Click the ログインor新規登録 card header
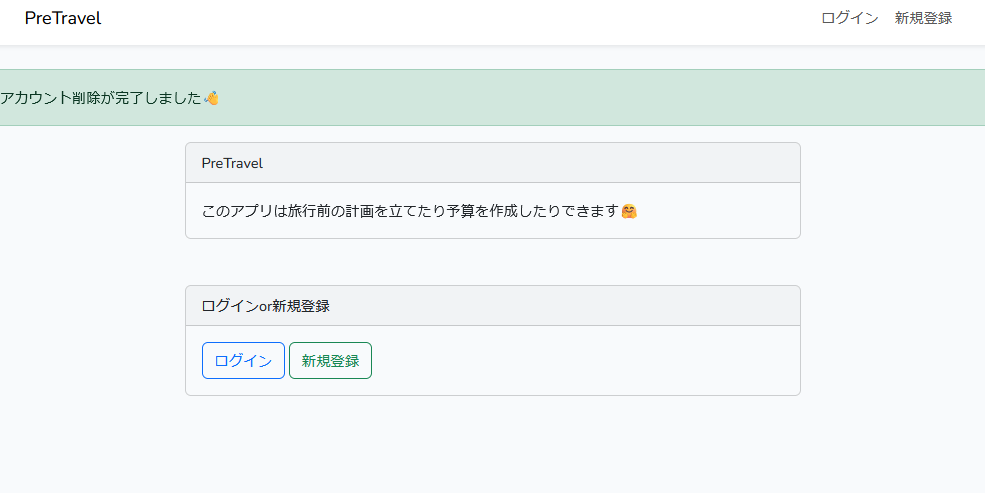985x493 pixels. click(492, 306)
